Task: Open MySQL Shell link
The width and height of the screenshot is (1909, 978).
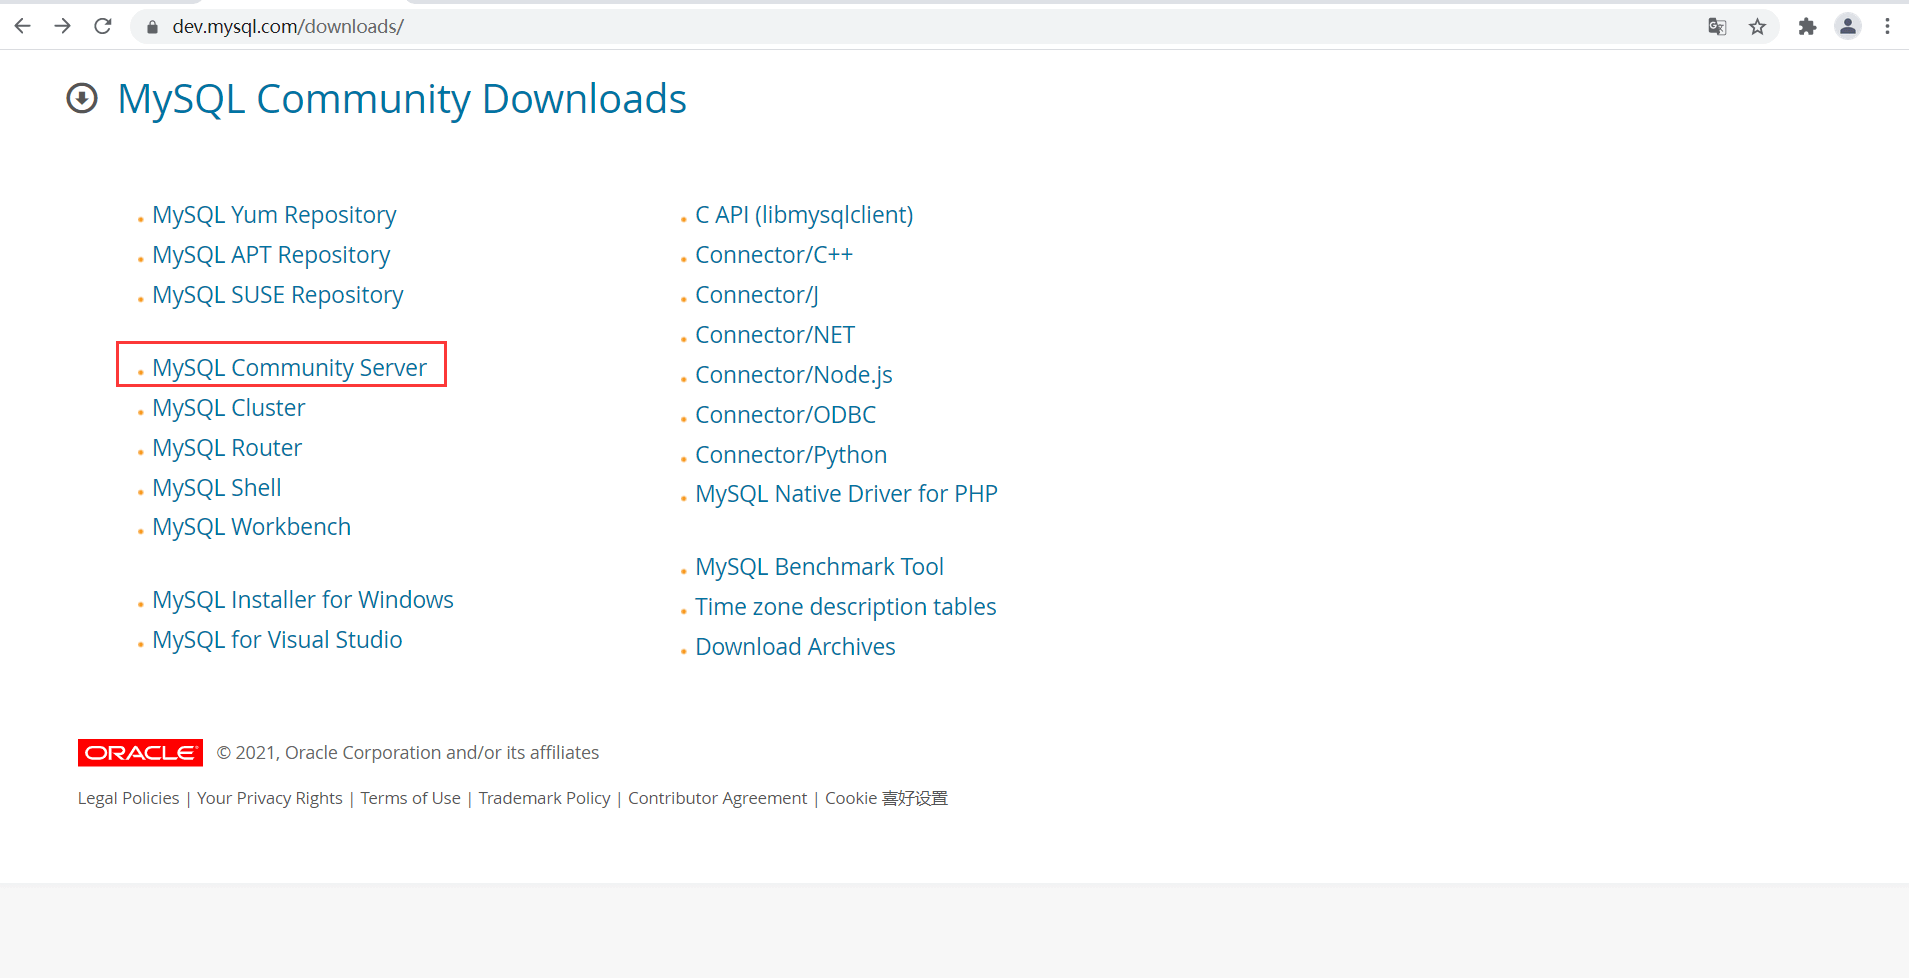Action: pyautogui.click(x=217, y=488)
